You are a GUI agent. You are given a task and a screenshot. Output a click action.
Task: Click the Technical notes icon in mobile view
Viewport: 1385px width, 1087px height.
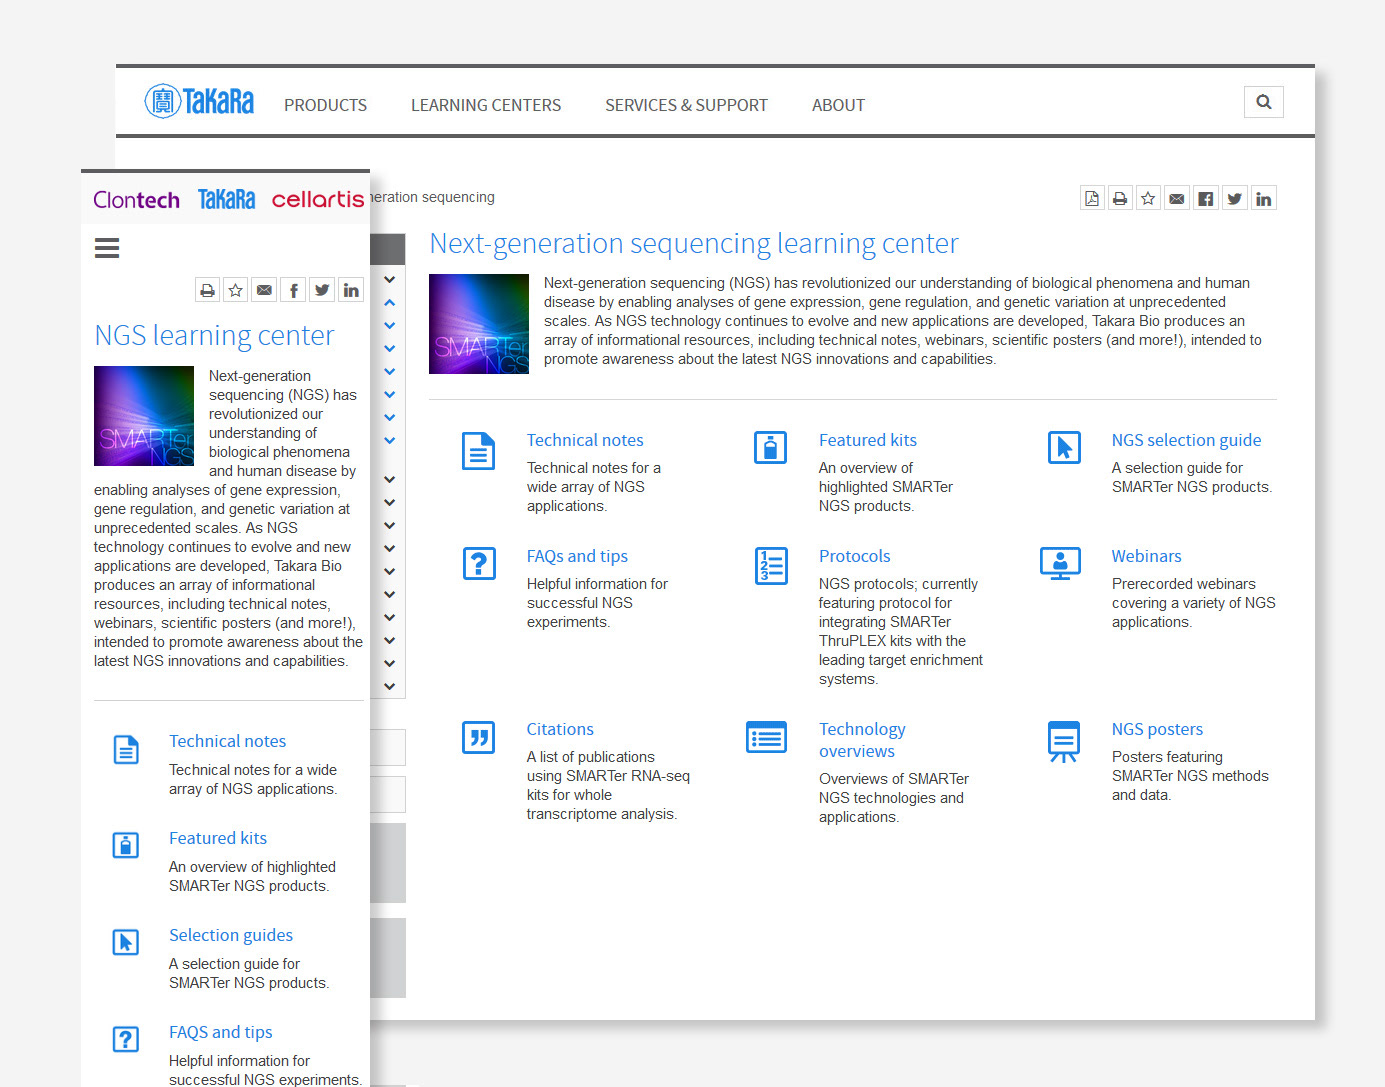pyautogui.click(x=126, y=749)
